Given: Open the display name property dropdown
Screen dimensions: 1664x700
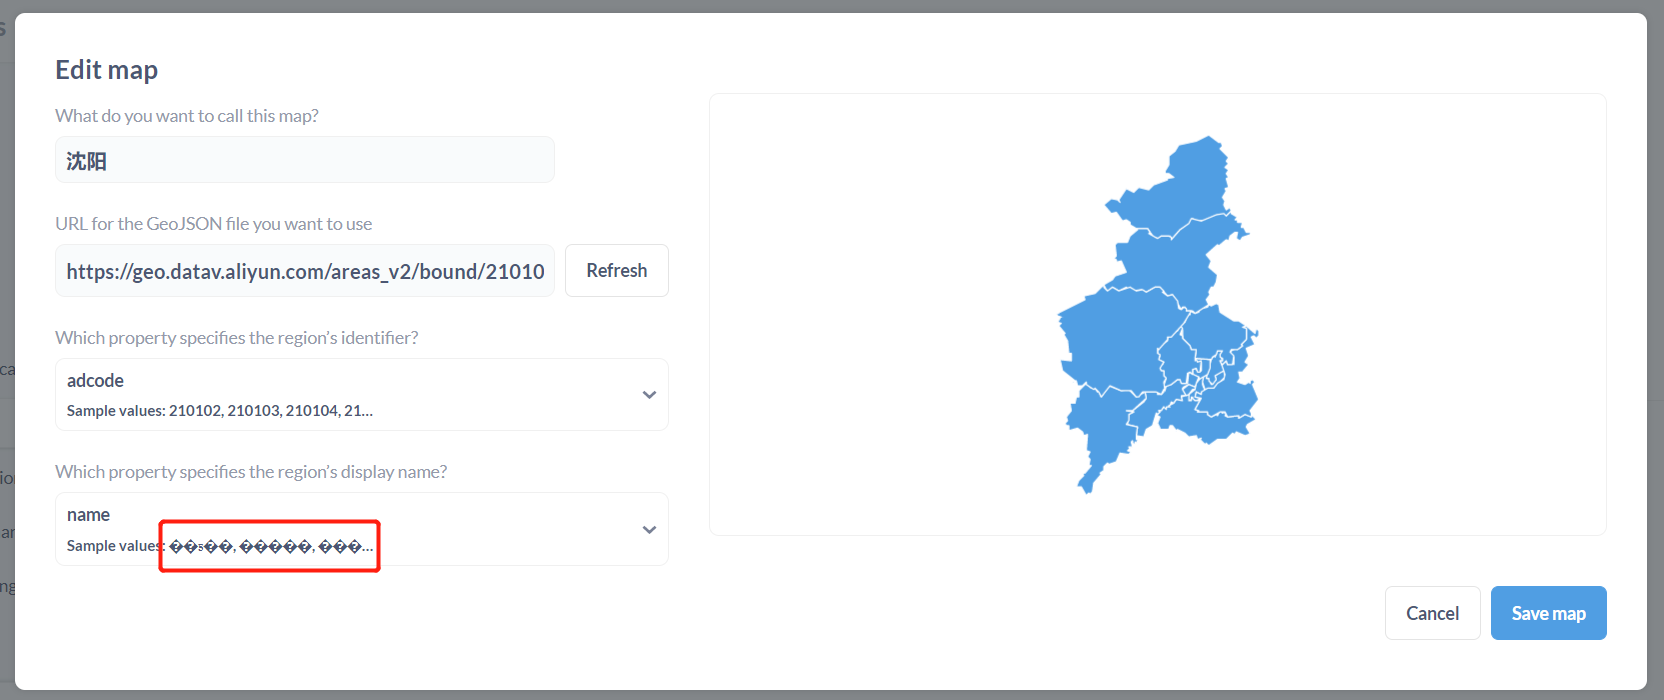Looking at the screenshot, I should [362, 529].
